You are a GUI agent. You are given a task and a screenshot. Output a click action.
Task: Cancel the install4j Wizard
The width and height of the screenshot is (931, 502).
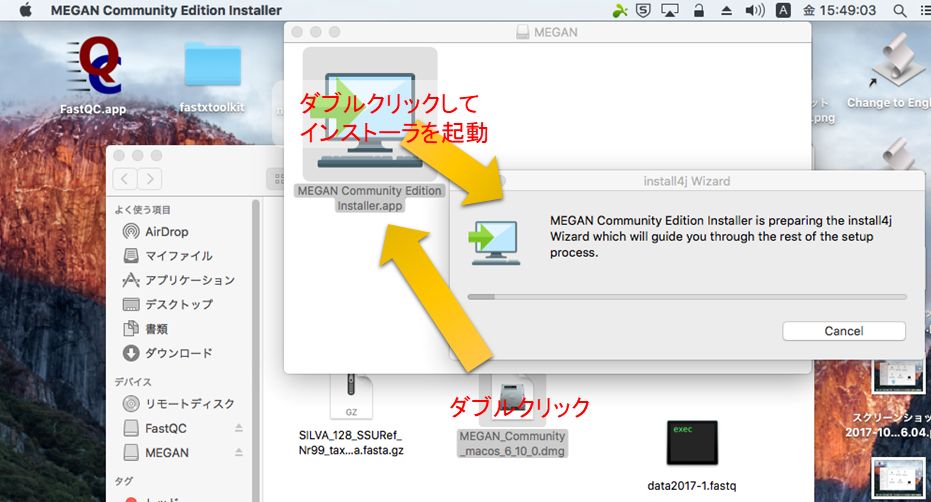(844, 331)
